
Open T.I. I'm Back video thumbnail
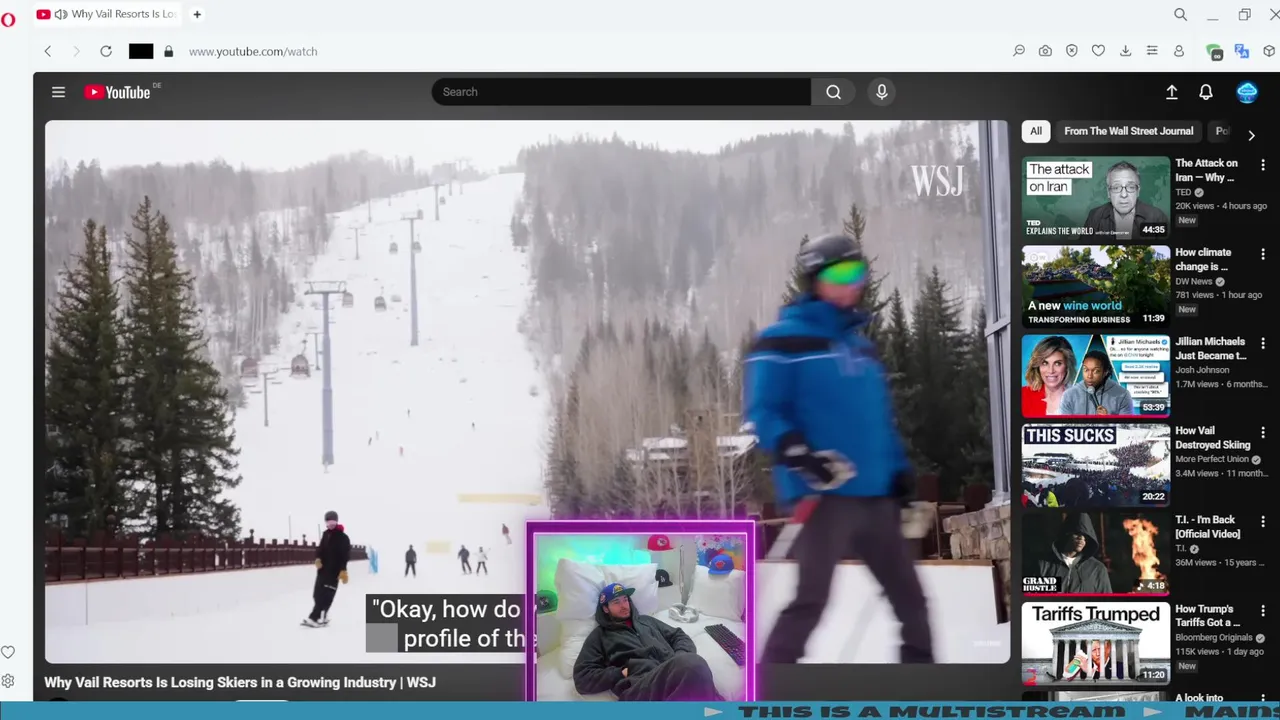[x=1096, y=553]
